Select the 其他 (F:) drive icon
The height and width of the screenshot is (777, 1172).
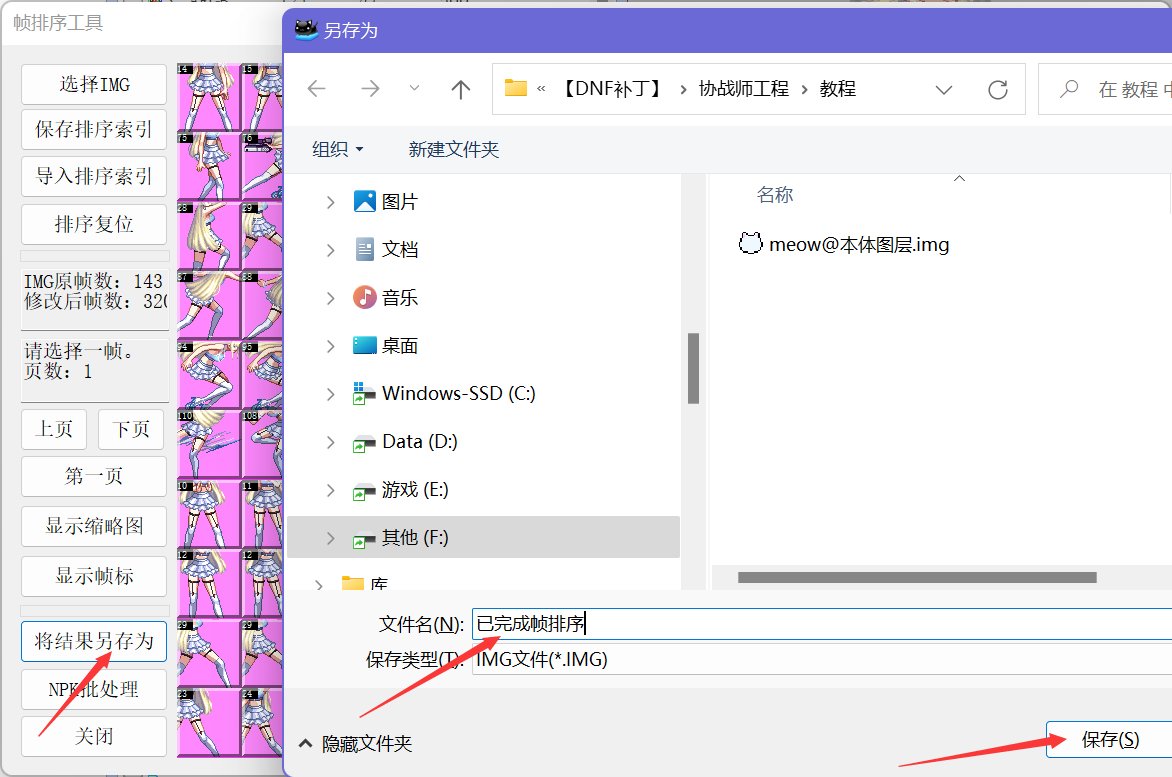(363, 539)
